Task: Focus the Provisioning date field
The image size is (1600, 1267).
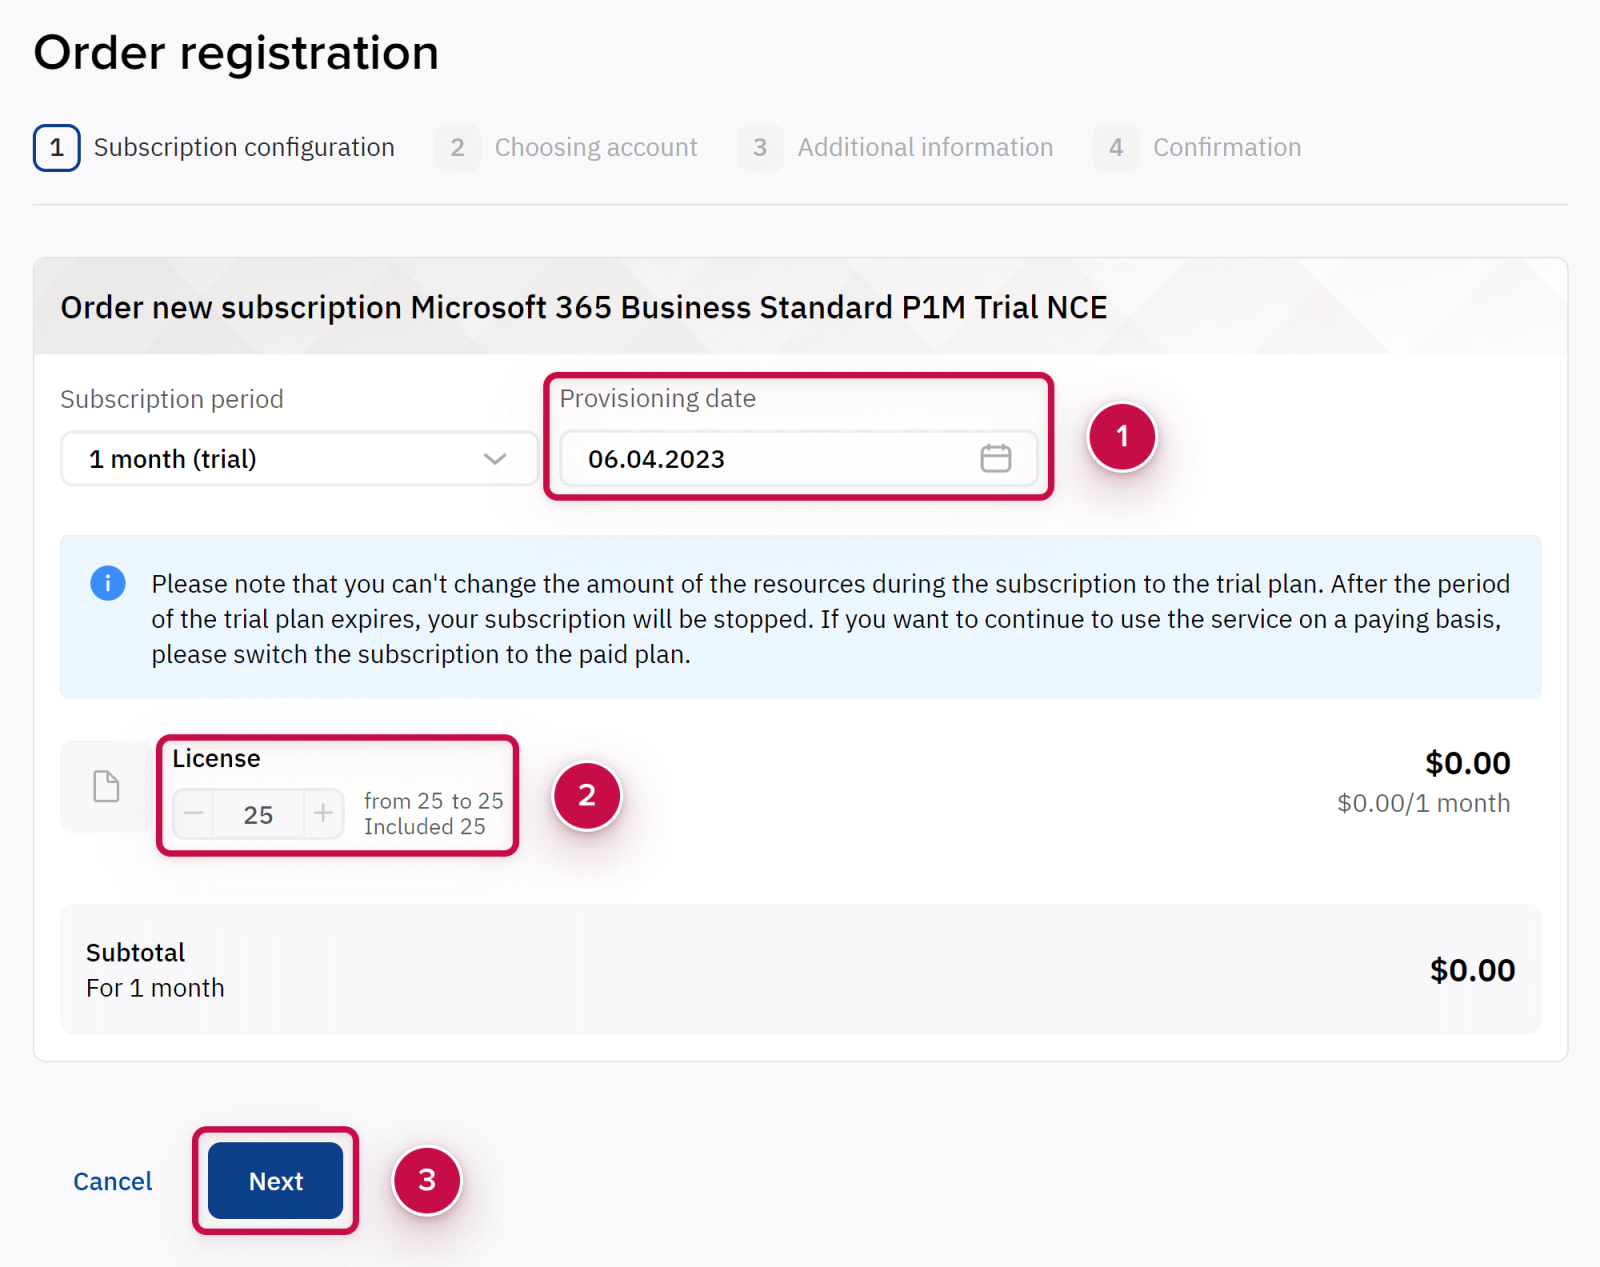Action: 770,459
